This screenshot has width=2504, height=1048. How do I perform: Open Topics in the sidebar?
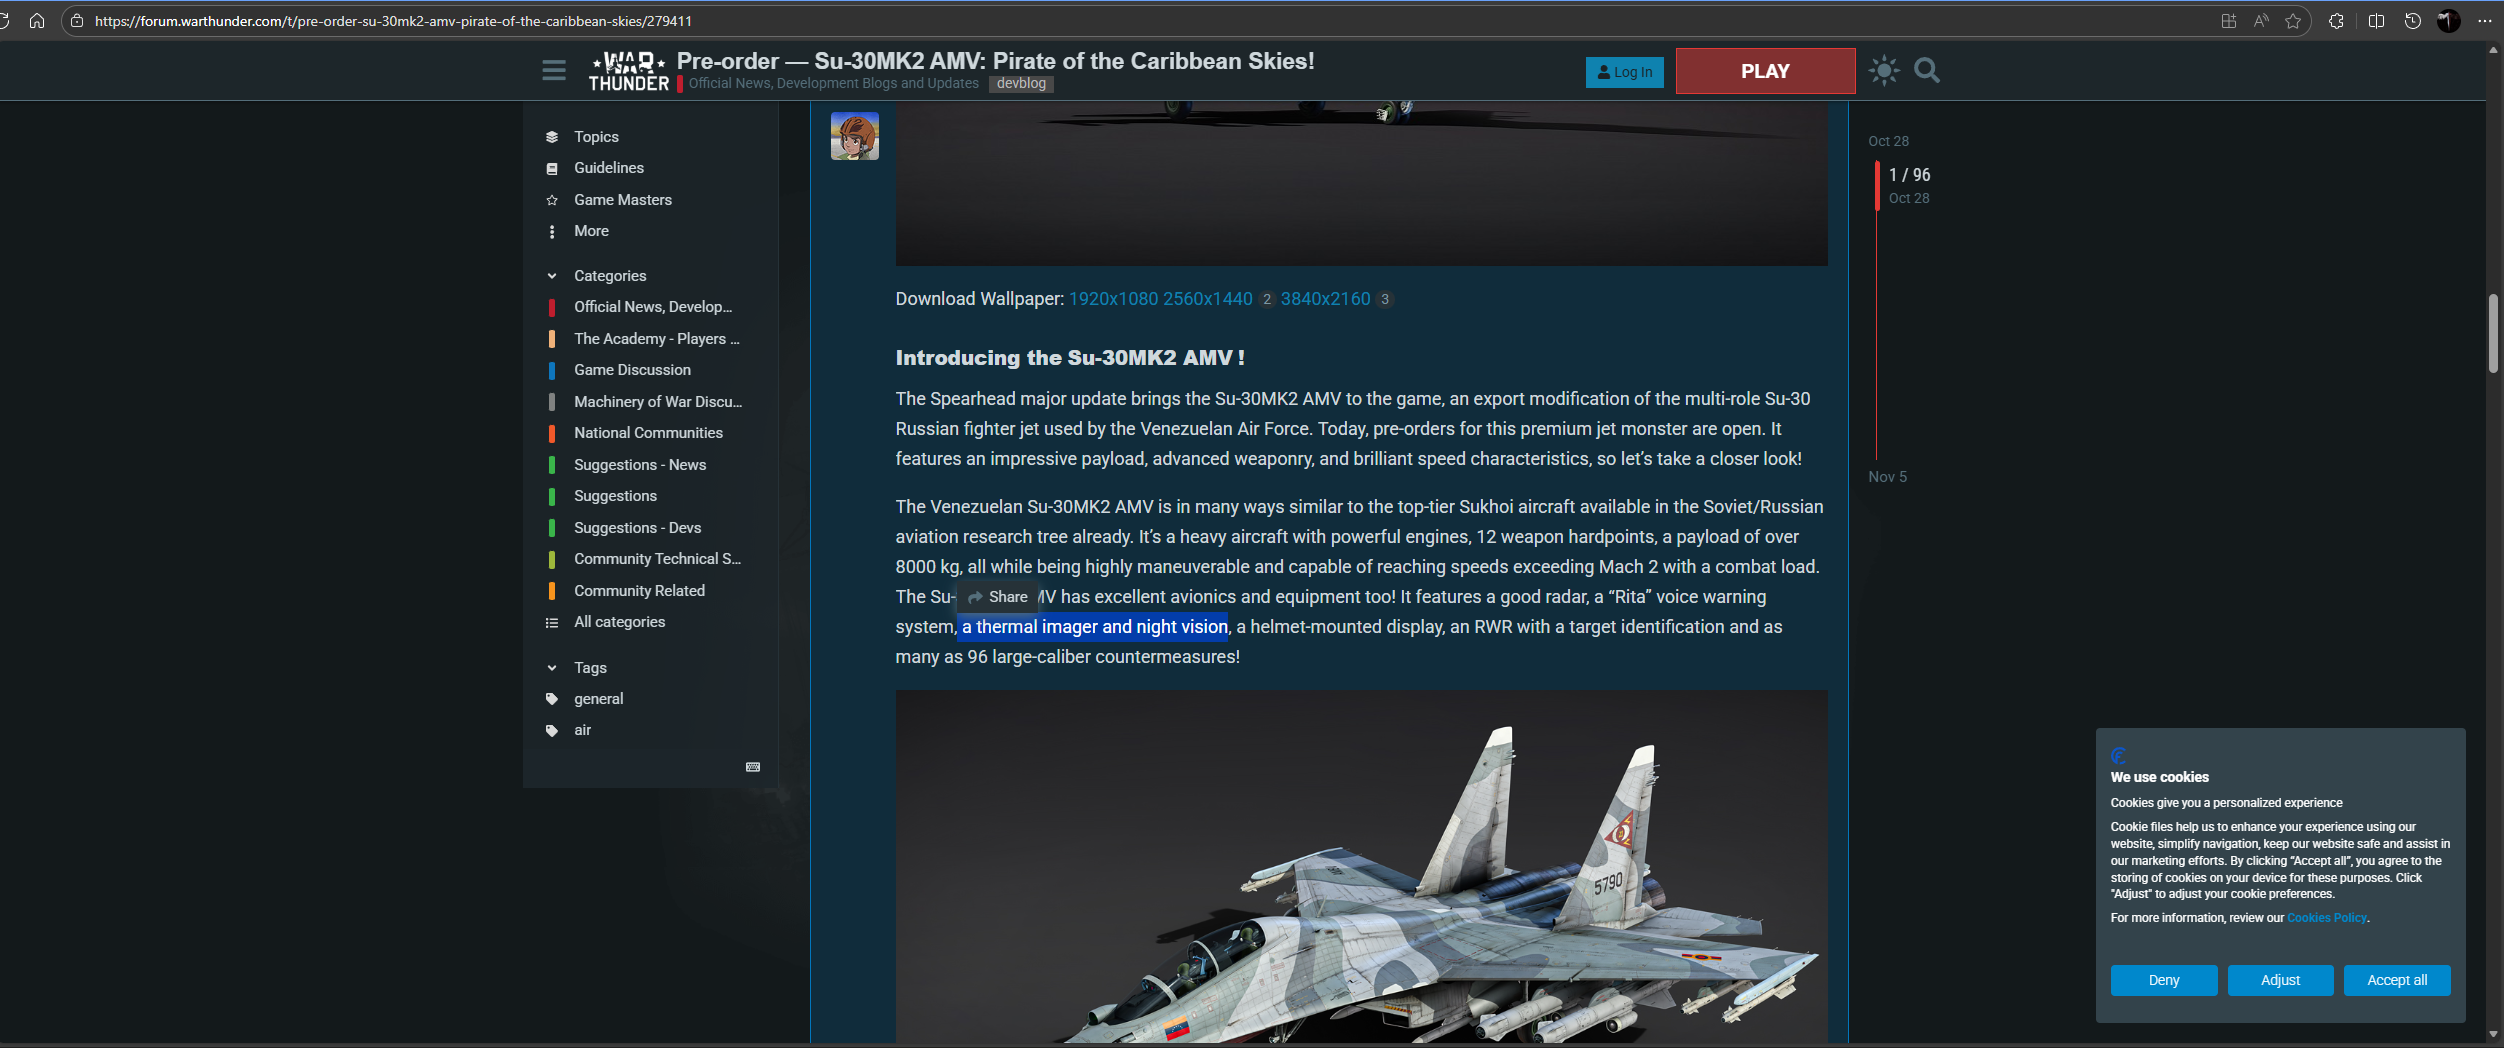click(595, 137)
